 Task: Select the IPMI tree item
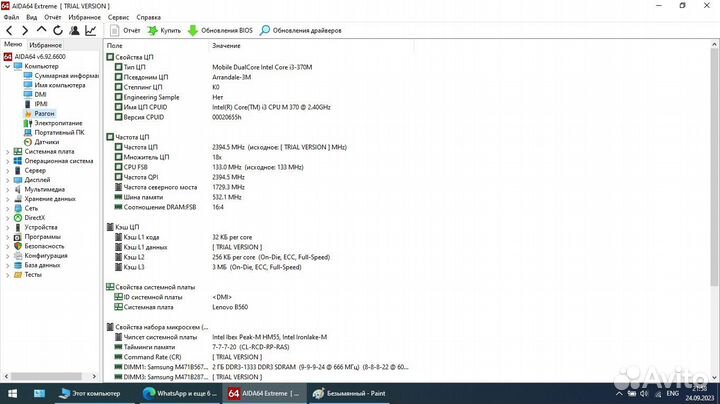pos(36,104)
